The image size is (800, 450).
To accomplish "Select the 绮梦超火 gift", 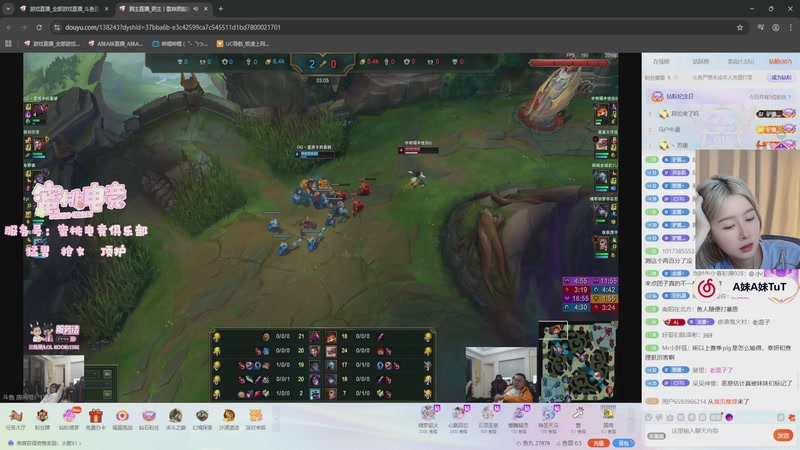I will [428, 419].
